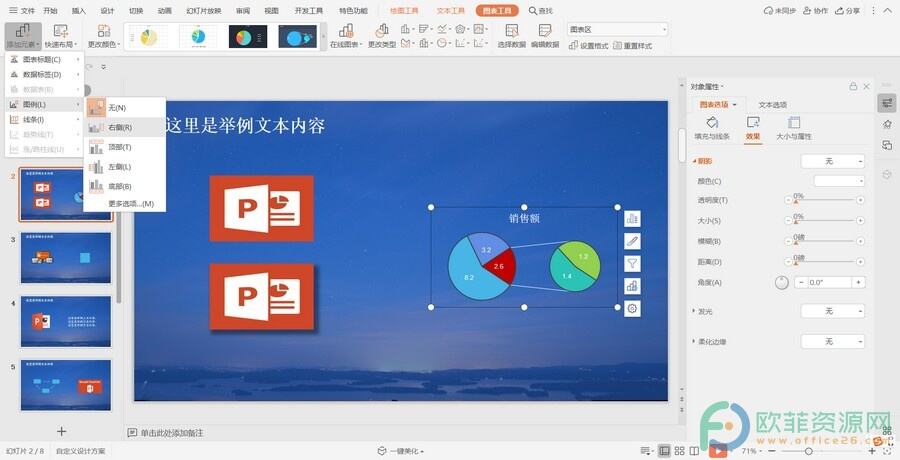The width and height of the screenshot is (900, 460).
Task: Click the Angle (角度) value field
Action: [x=829, y=283]
